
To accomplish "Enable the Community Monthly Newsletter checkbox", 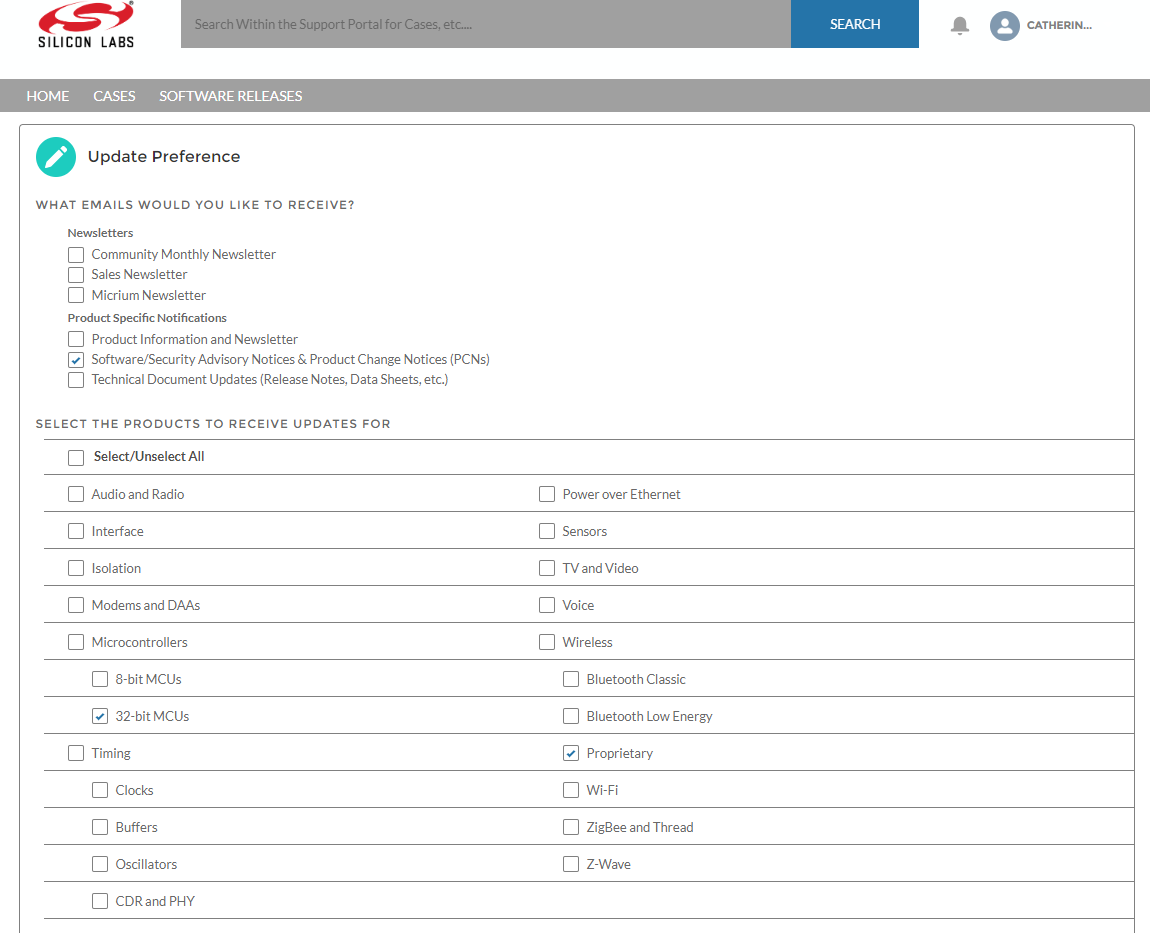I will (75, 254).
